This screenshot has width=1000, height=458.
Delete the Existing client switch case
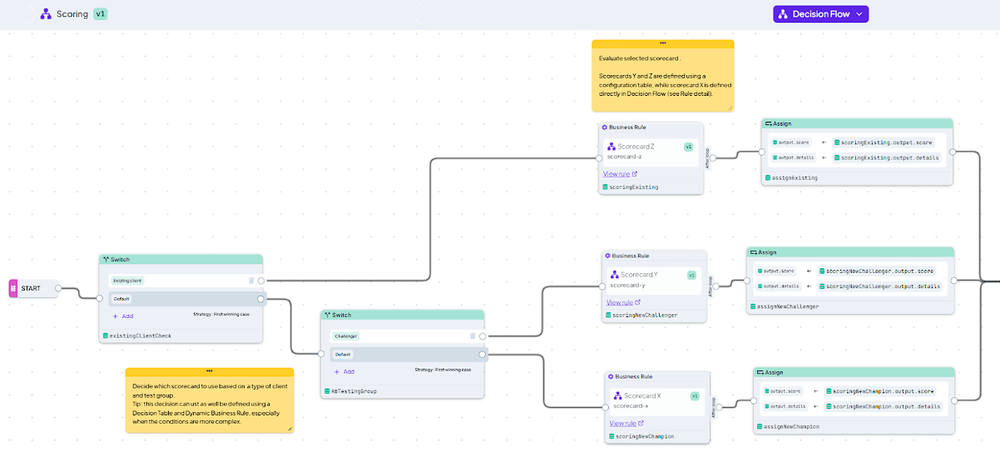(251, 280)
